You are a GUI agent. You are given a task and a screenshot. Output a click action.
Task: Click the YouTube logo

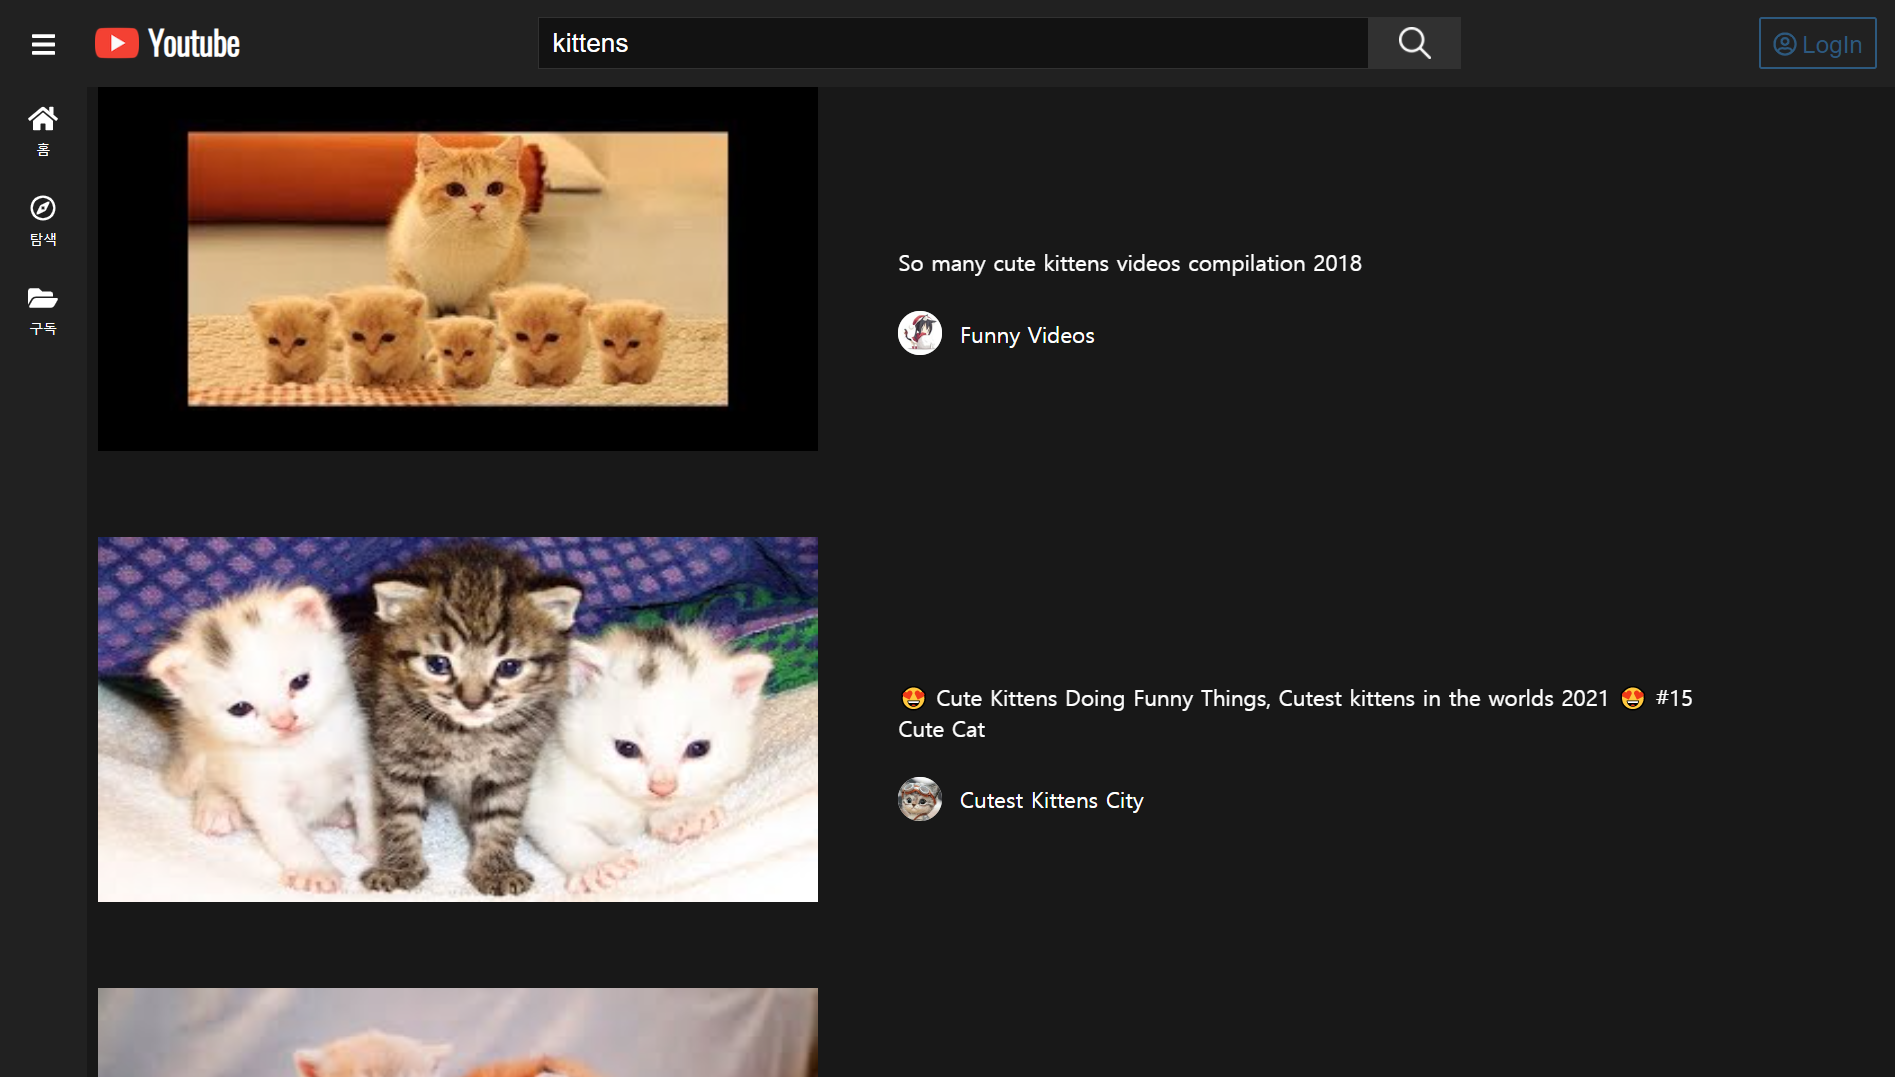(x=166, y=42)
